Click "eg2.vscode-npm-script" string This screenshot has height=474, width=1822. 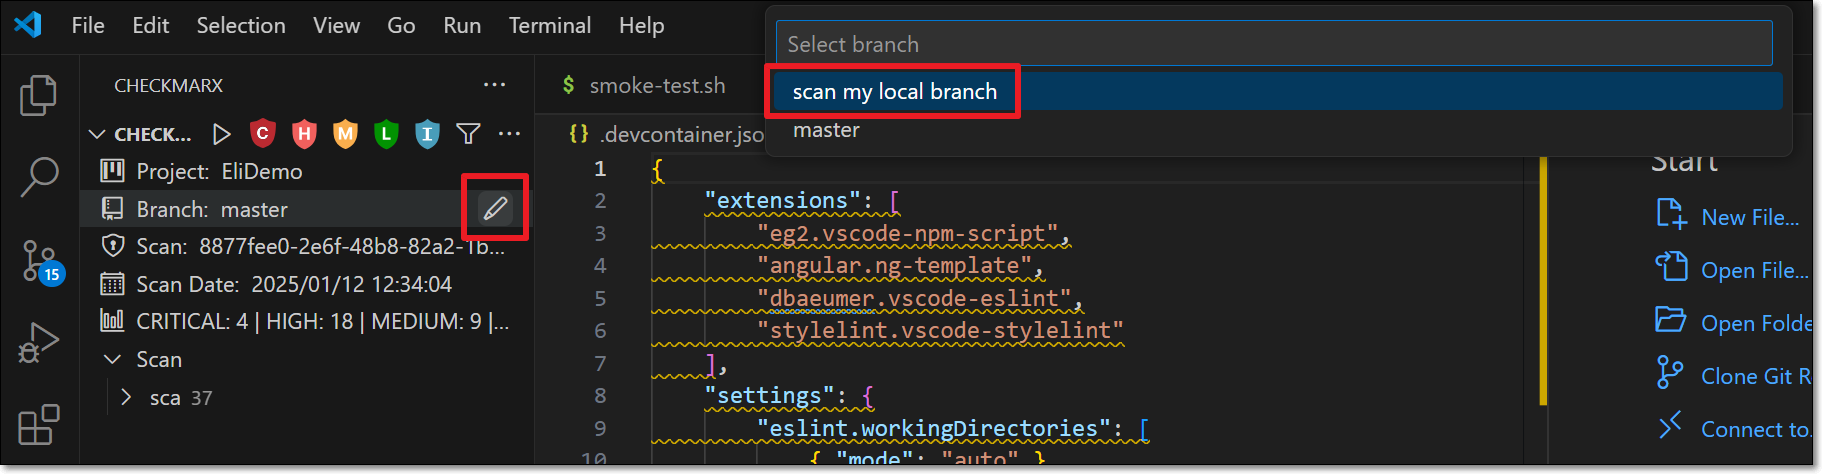(x=908, y=233)
